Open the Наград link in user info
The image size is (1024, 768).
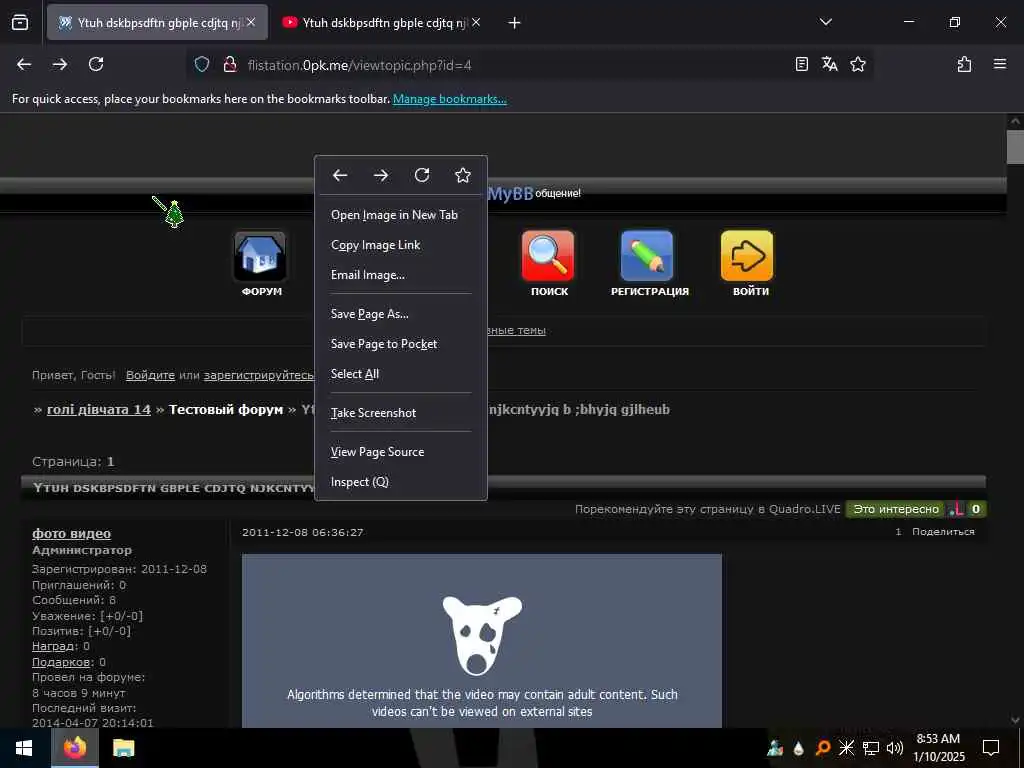(x=54, y=647)
